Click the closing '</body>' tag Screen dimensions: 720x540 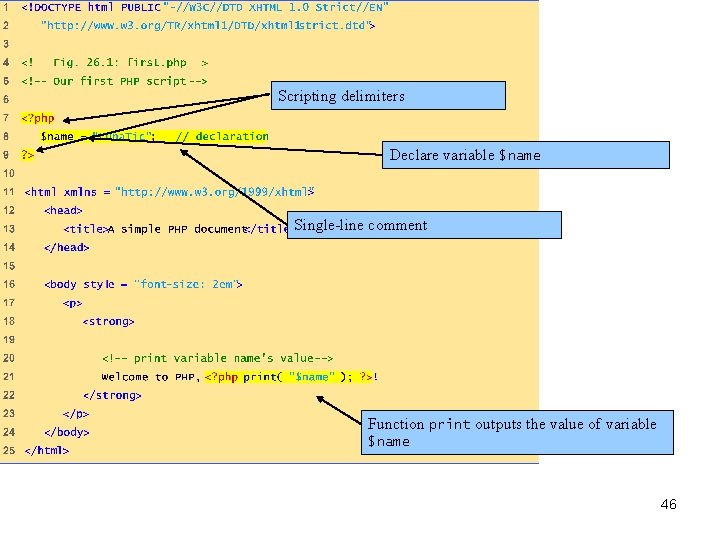coord(67,432)
